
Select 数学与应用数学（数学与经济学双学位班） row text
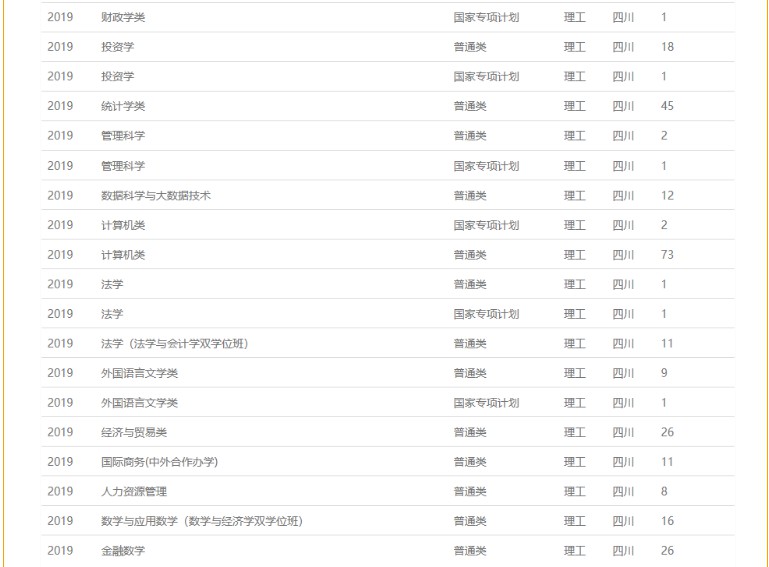(201, 521)
